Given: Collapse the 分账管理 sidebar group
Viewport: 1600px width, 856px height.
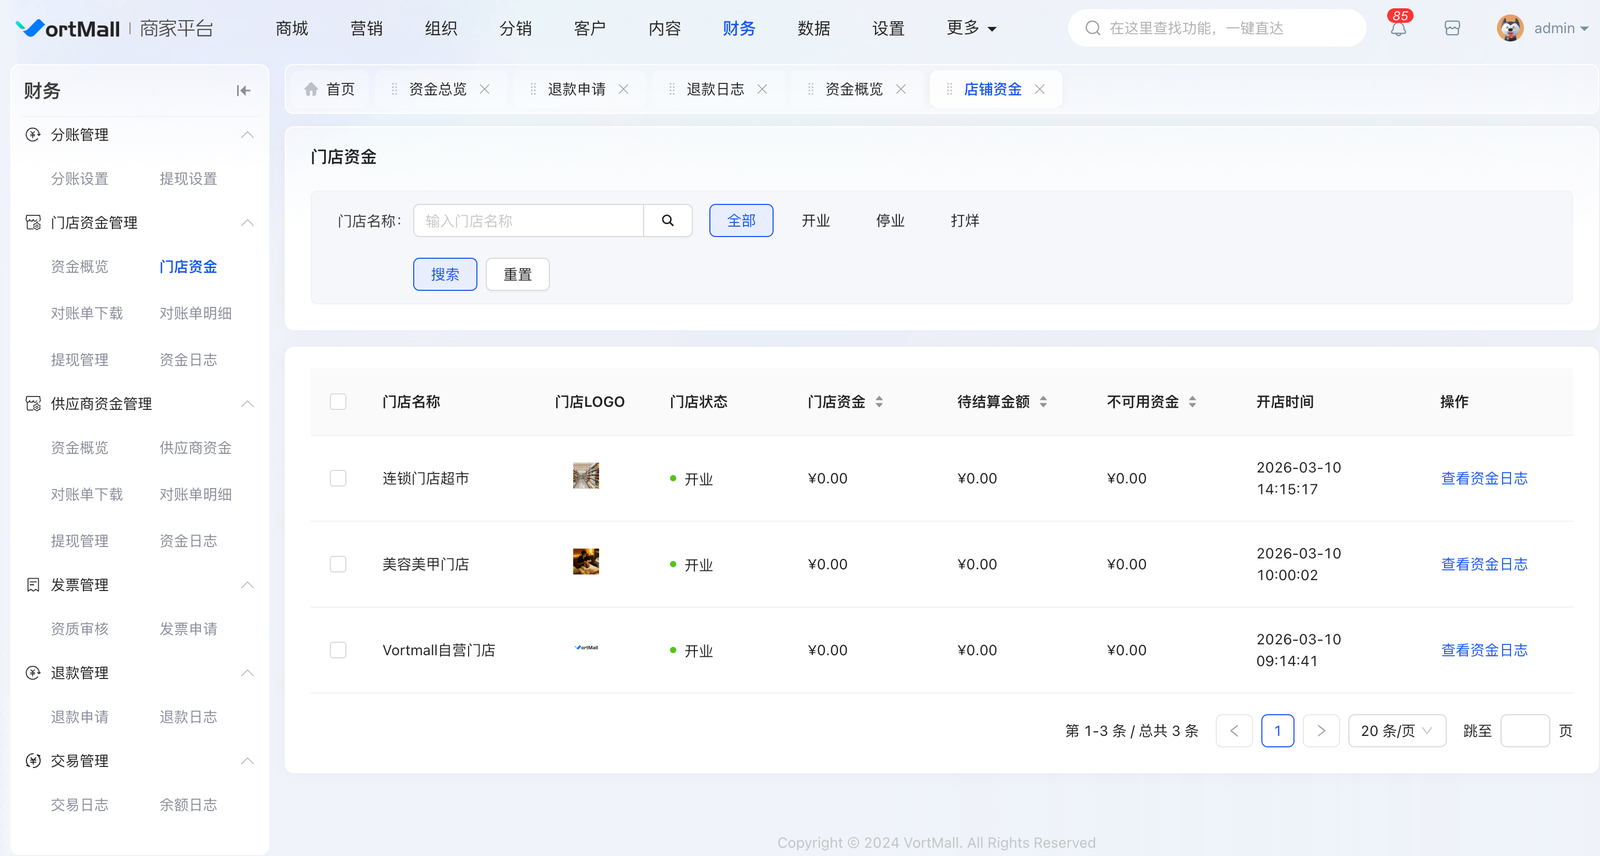Looking at the screenshot, I should pyautogui.click(x=247, y=135).
